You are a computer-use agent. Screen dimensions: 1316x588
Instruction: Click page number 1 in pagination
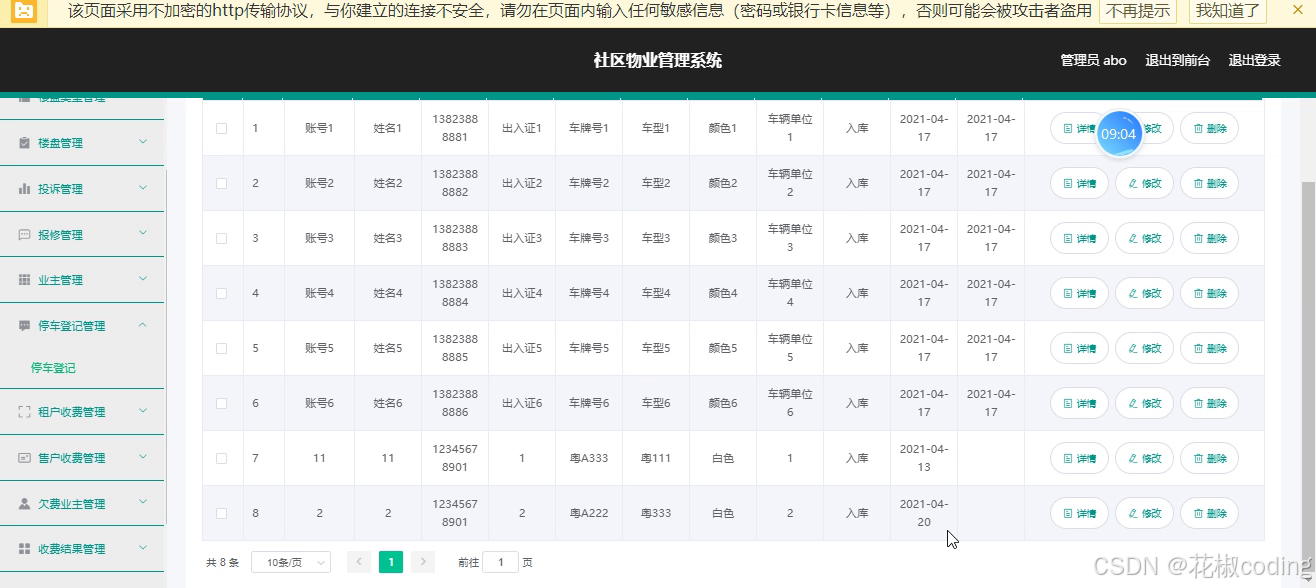click(391, 562)
